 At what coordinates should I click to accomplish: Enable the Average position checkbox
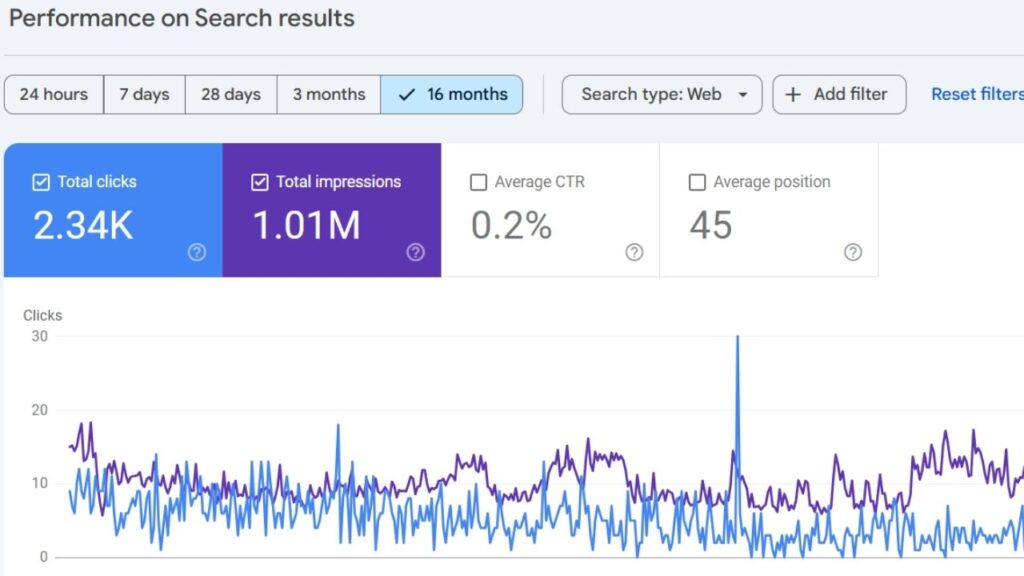697,182
